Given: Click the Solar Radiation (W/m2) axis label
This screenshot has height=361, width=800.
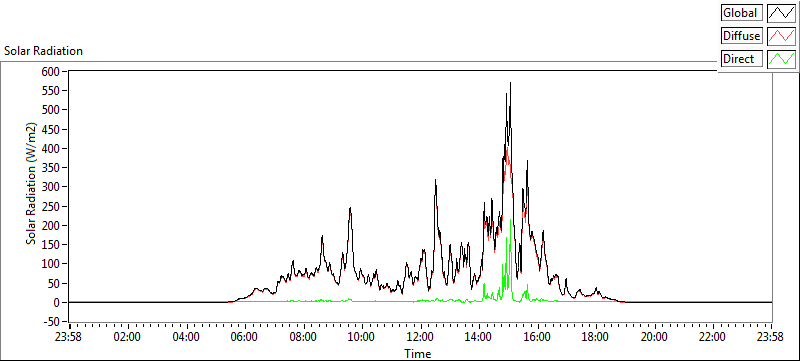Looking at the screenshot, I should 32,183.
